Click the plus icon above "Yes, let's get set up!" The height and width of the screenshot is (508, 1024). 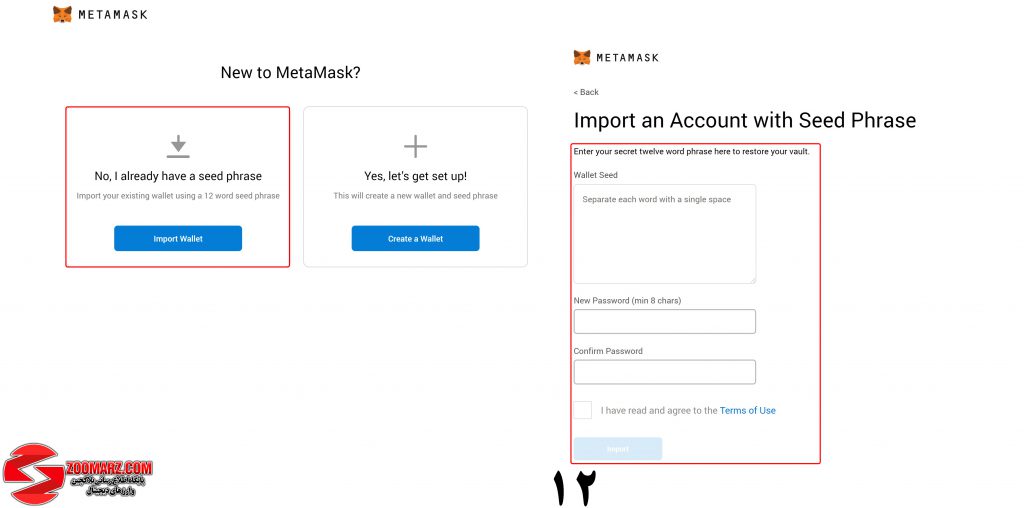(x=415, y=146)
